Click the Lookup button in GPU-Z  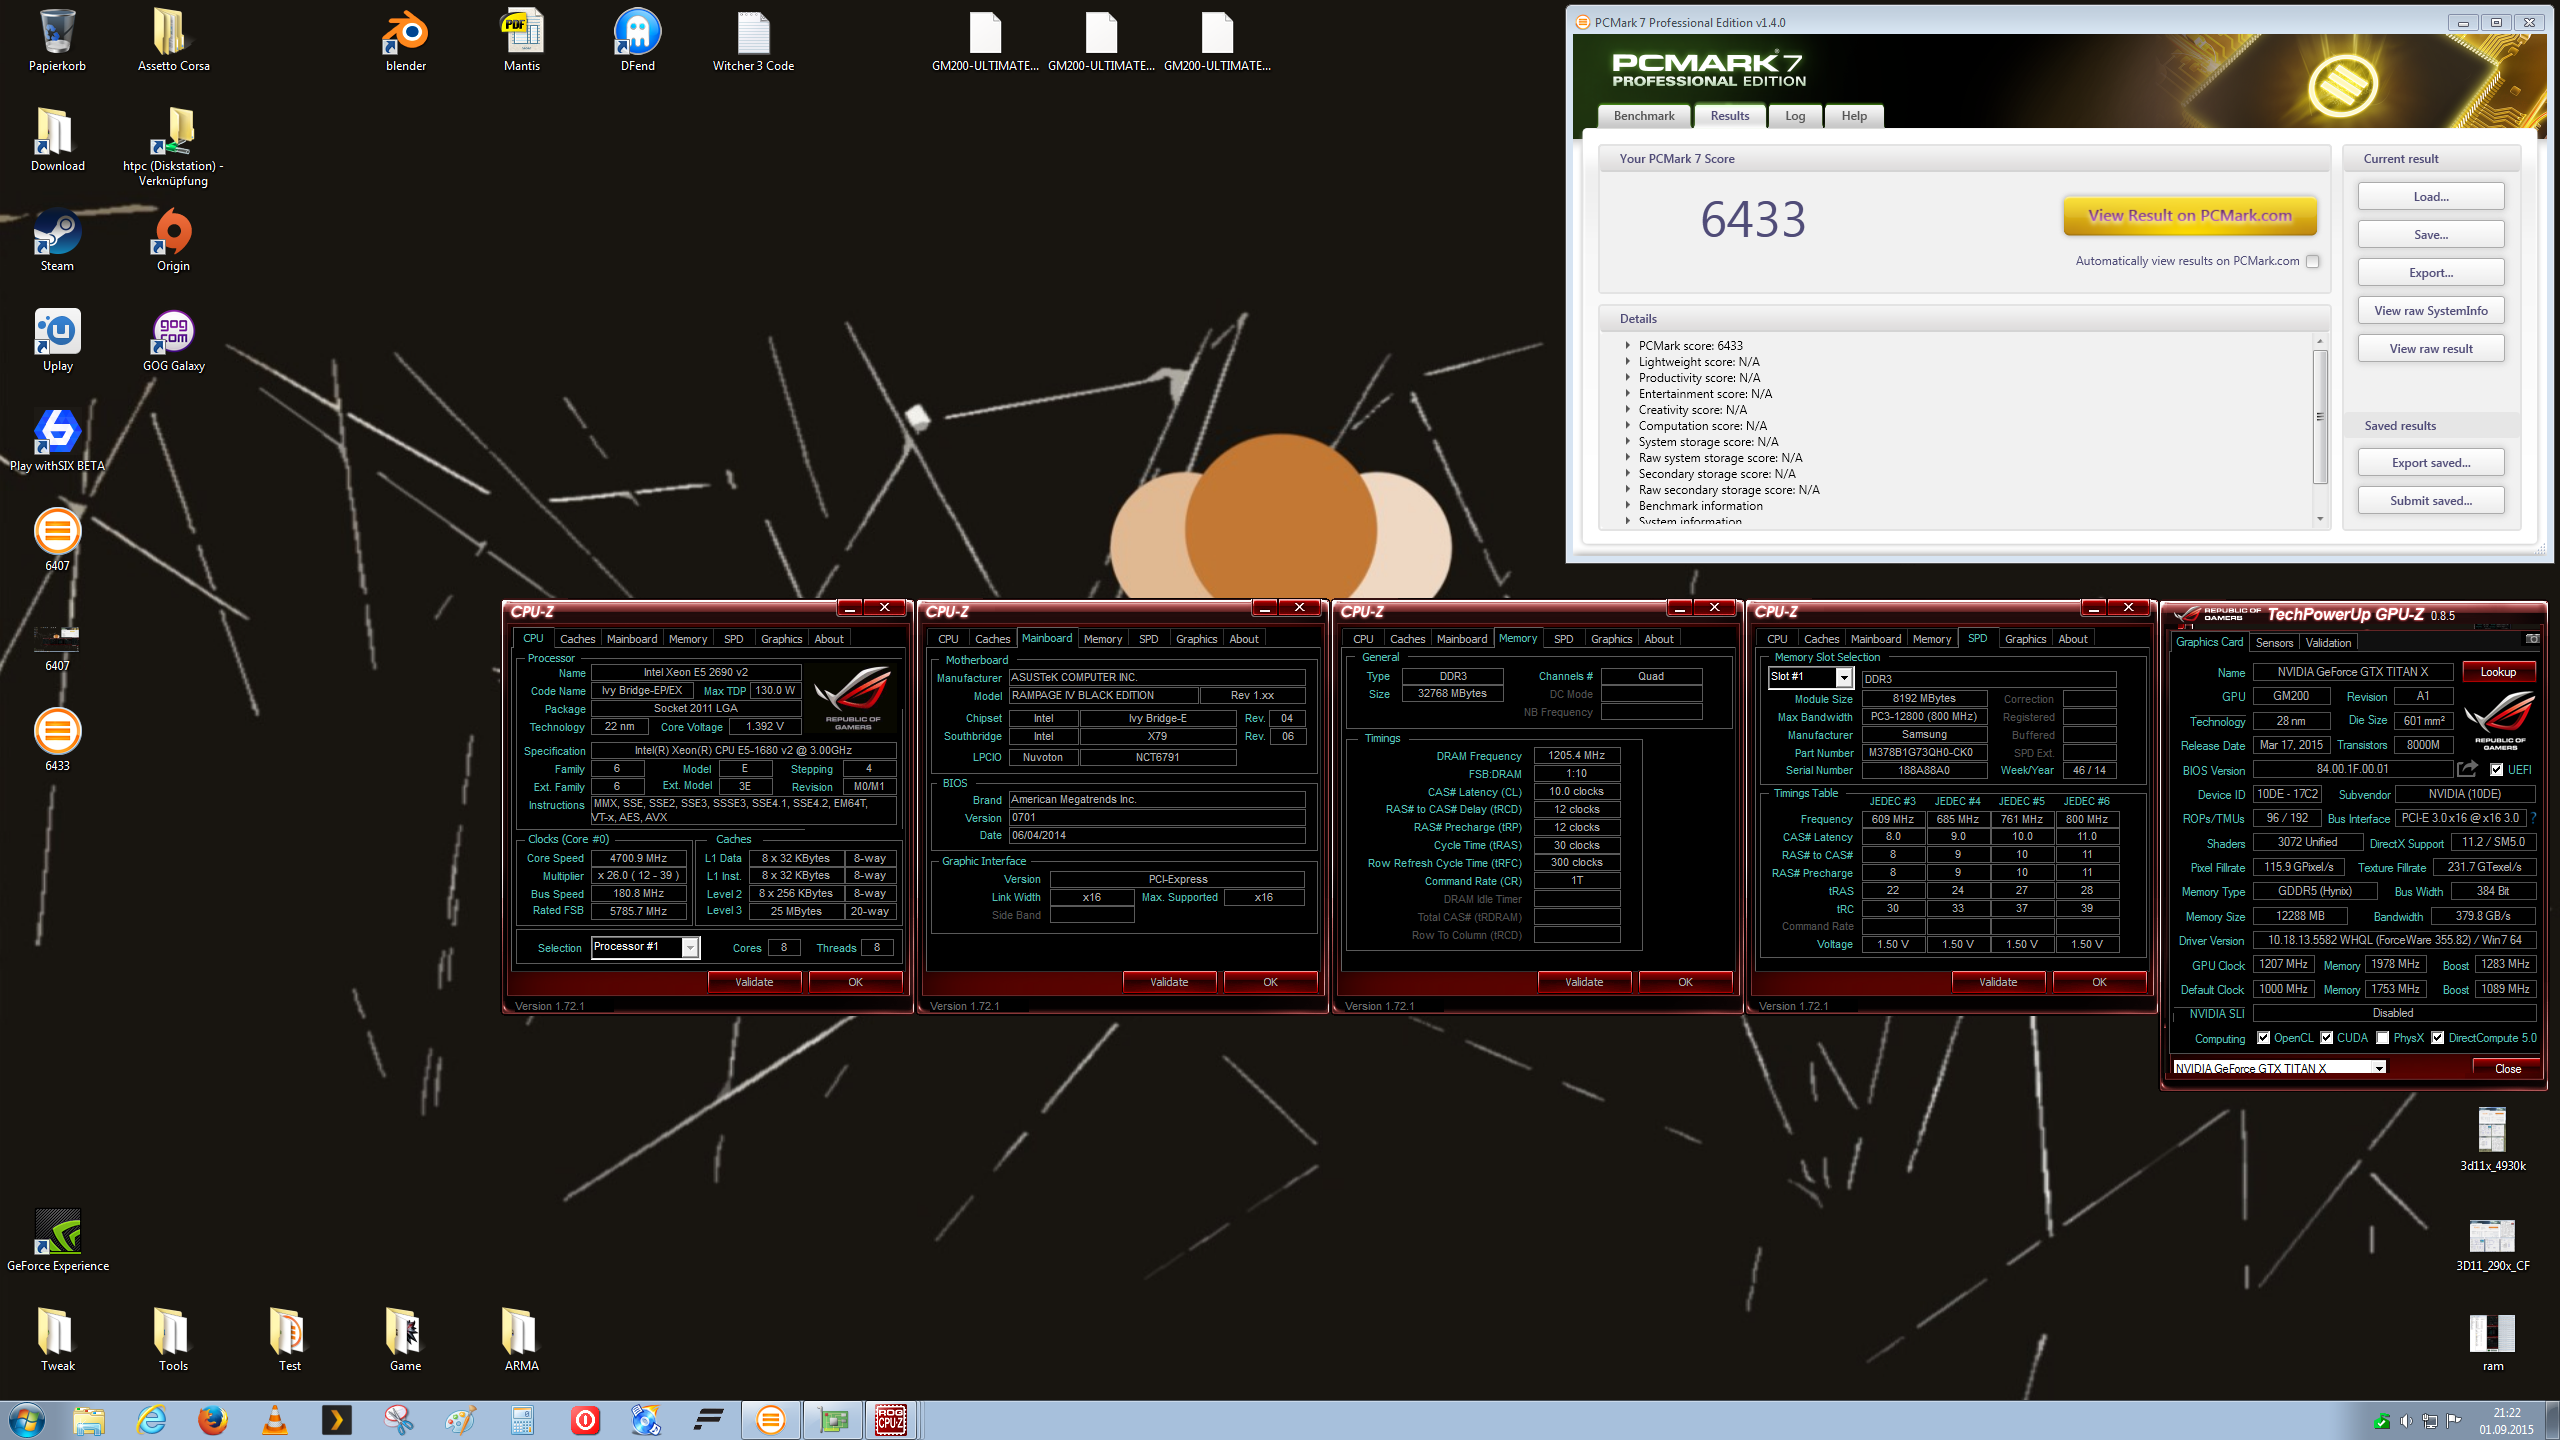coord(2498,672)
